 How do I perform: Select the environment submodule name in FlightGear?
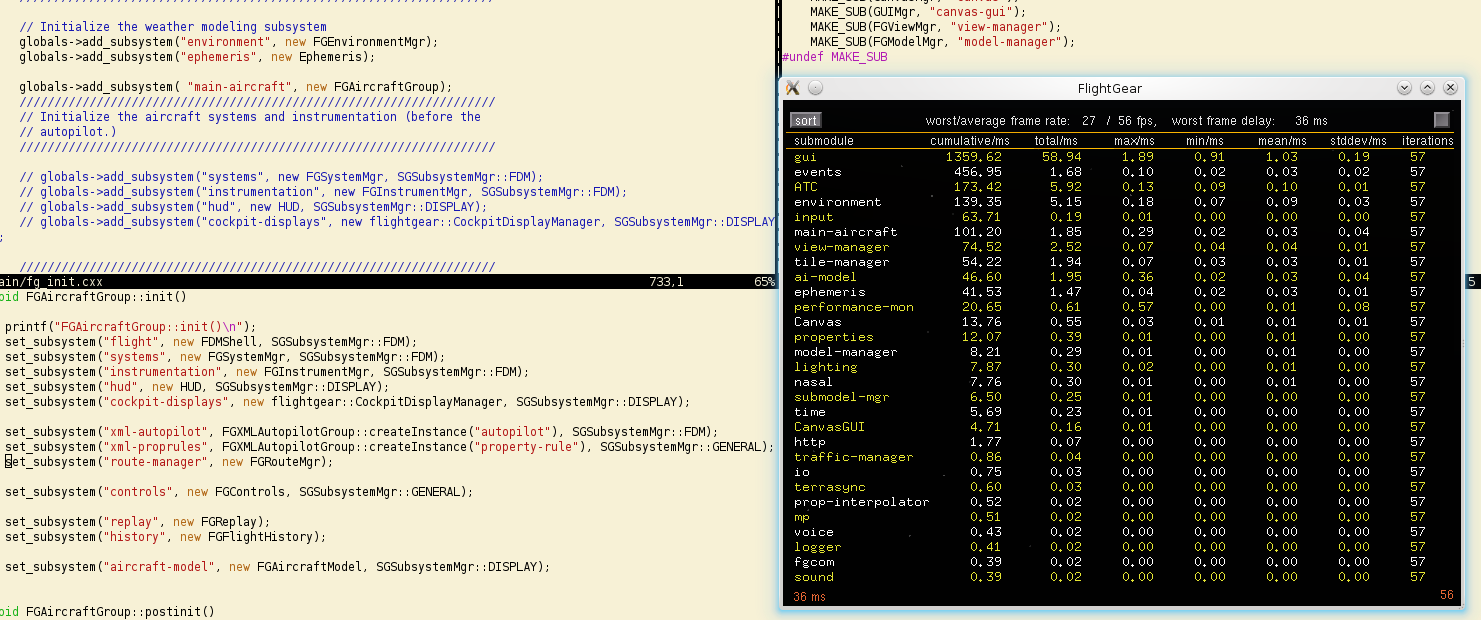838,202
